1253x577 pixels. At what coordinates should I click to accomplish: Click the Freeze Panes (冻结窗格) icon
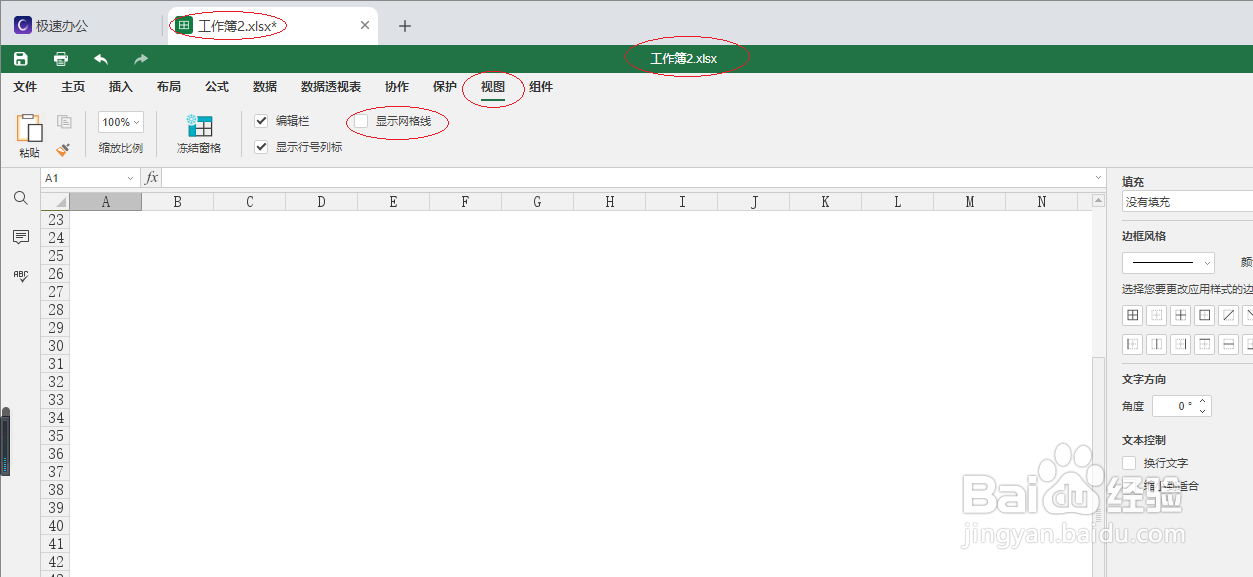pyautogui.click(x=200, y=126)
